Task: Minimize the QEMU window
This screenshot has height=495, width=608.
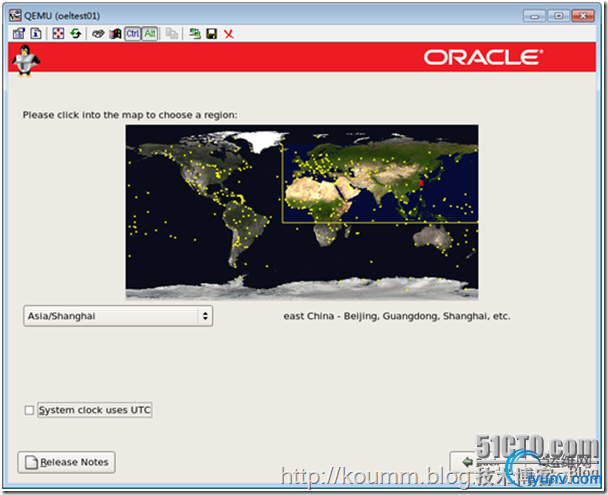Action: [x=534, y=16]
